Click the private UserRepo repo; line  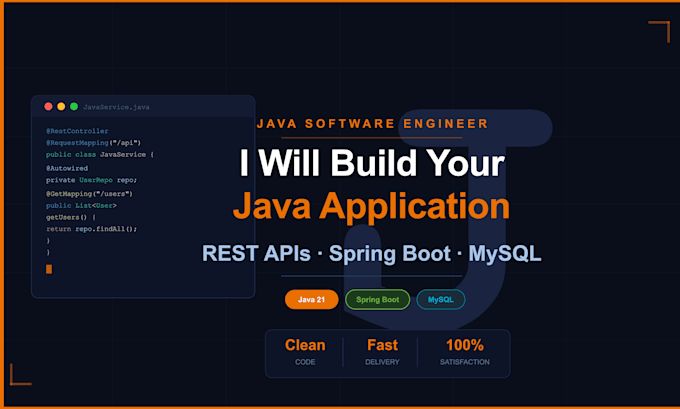92,180
